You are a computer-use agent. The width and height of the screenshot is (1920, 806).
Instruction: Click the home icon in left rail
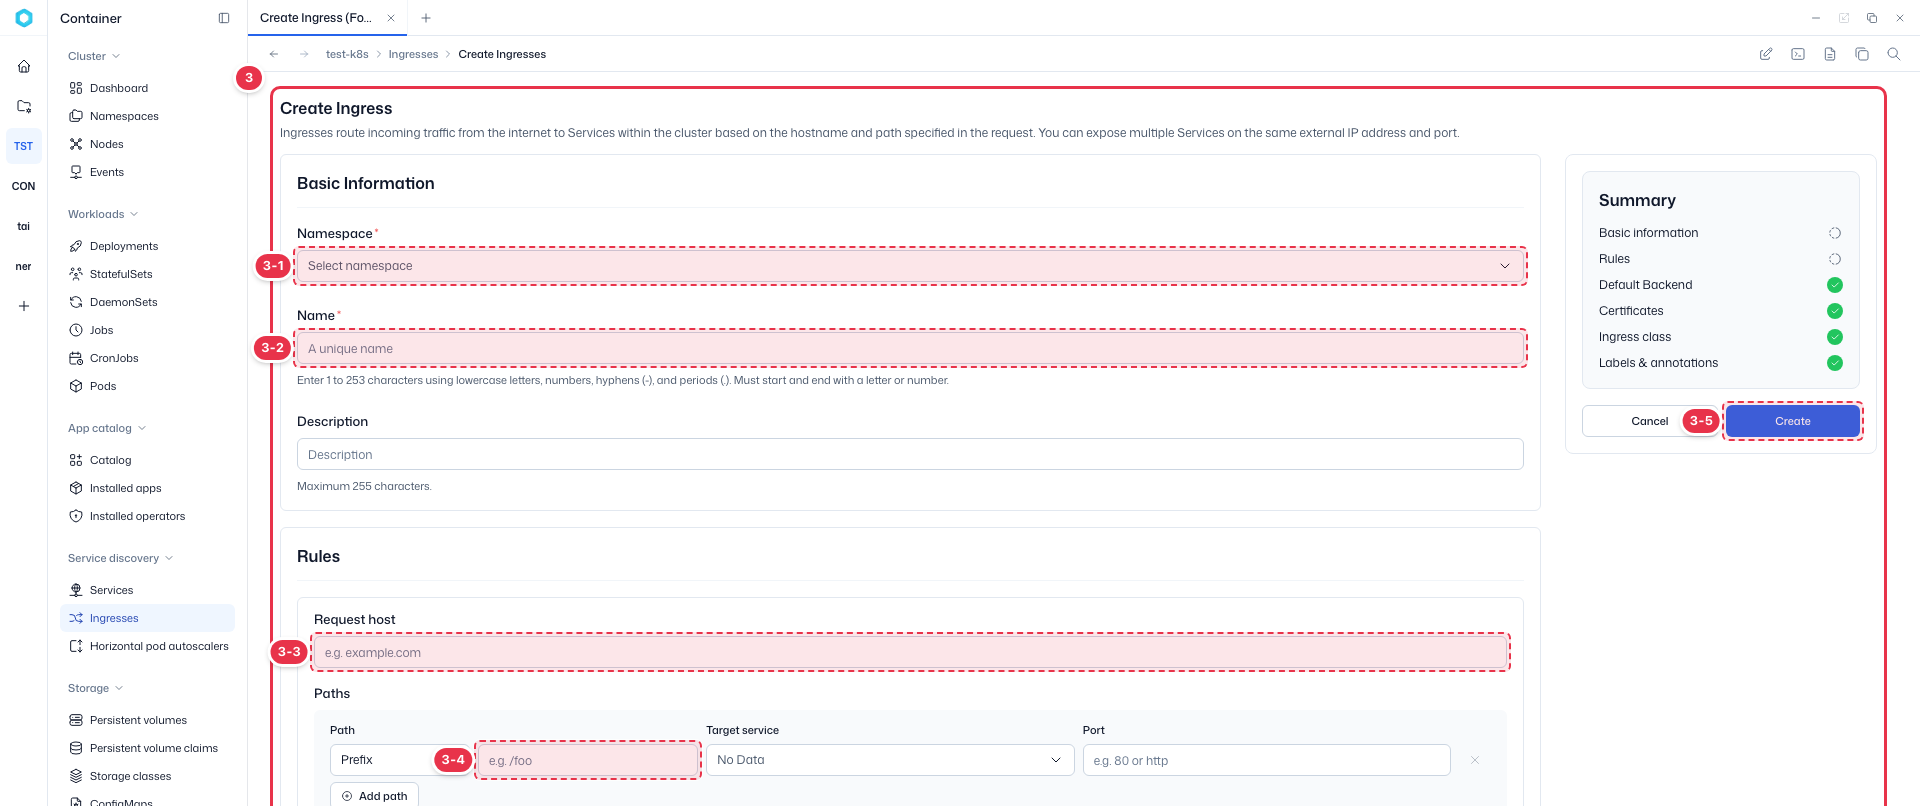tap(24, 66)
